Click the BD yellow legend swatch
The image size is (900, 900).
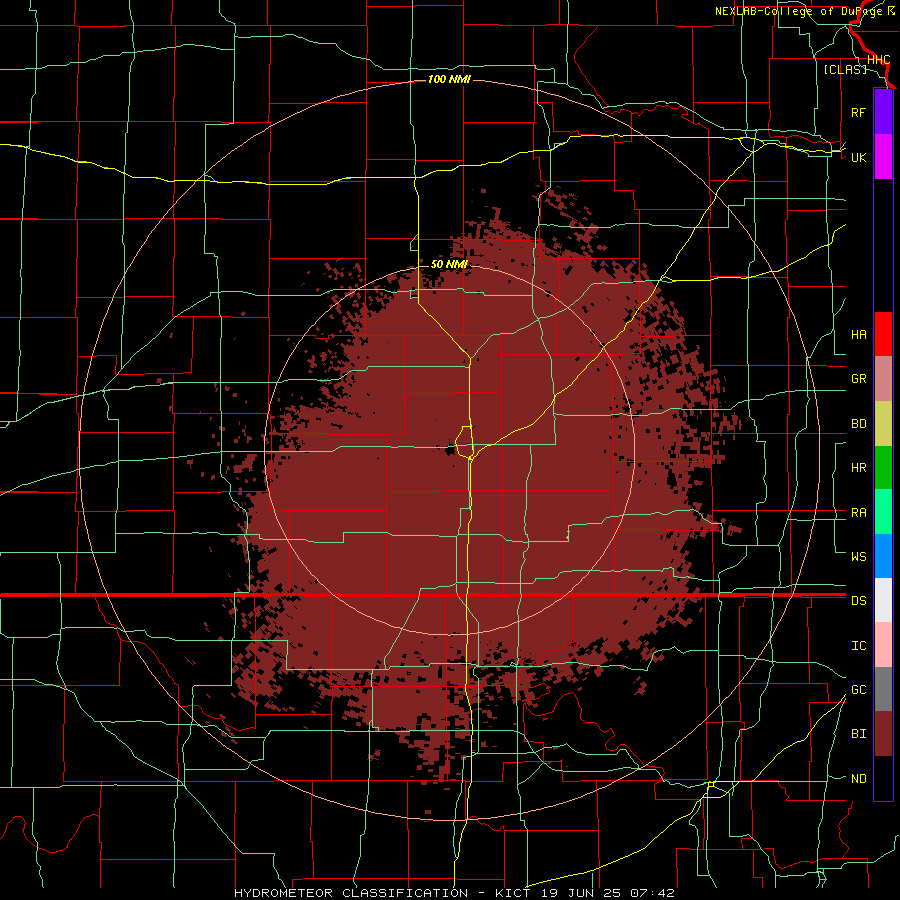point(883,423)
